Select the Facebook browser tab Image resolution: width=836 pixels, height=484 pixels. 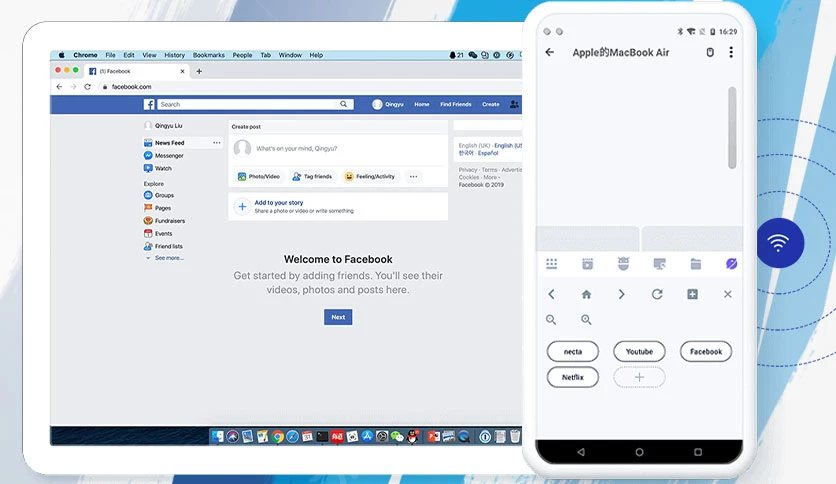[x=137, y=71]
